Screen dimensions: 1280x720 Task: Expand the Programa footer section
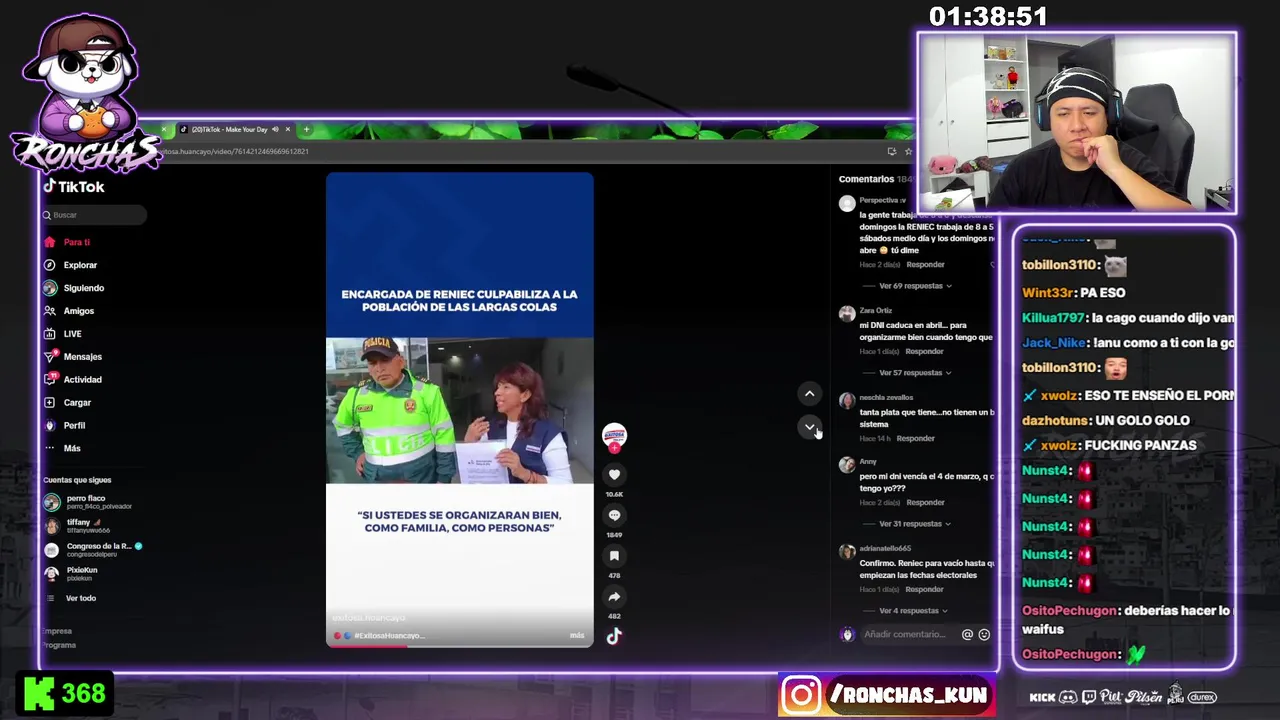point(60,645)
